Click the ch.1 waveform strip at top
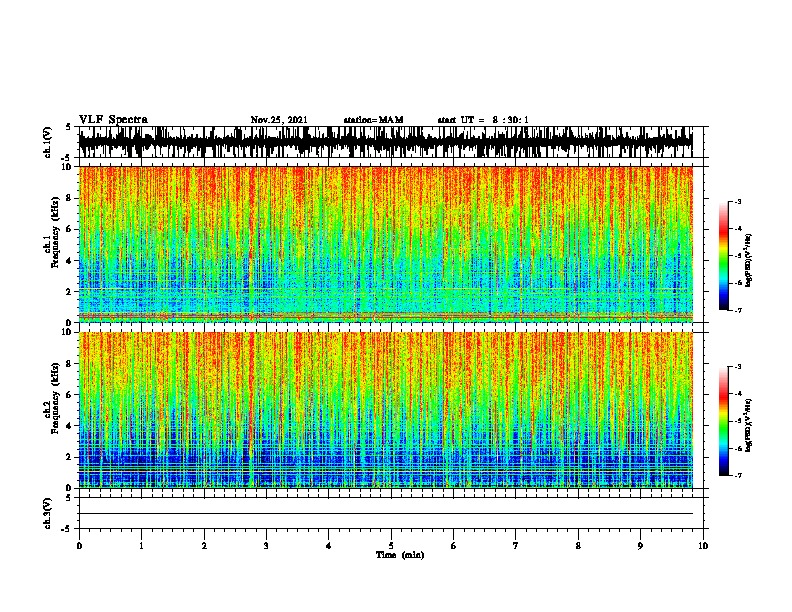Viewport: 792px width, 612px height. tap(386, 142)
